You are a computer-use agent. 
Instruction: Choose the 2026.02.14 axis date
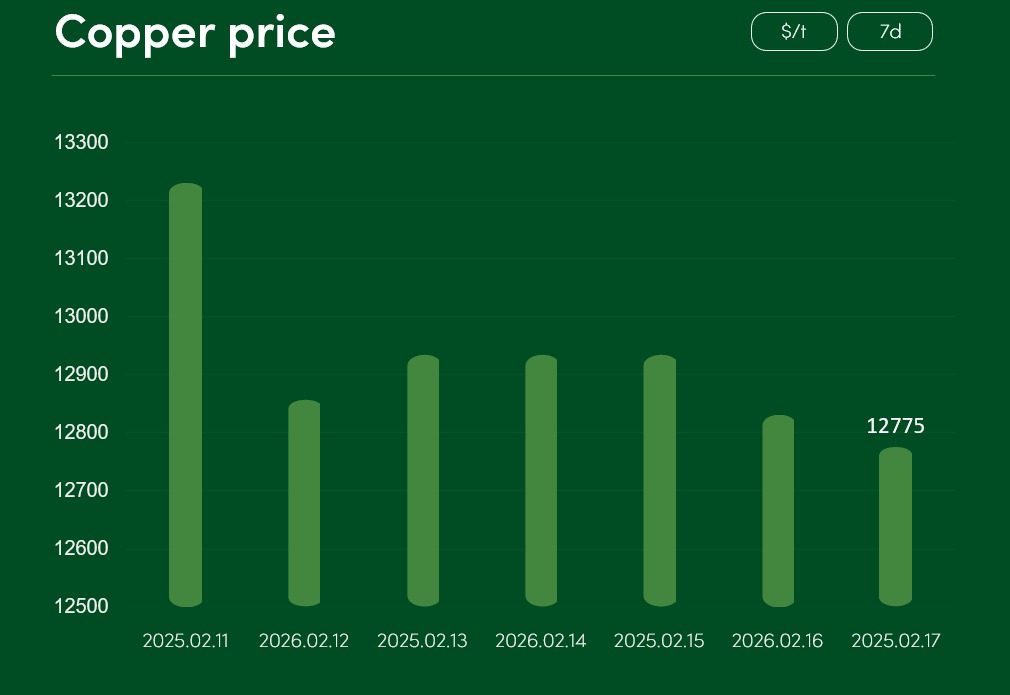tap(541, 641)
